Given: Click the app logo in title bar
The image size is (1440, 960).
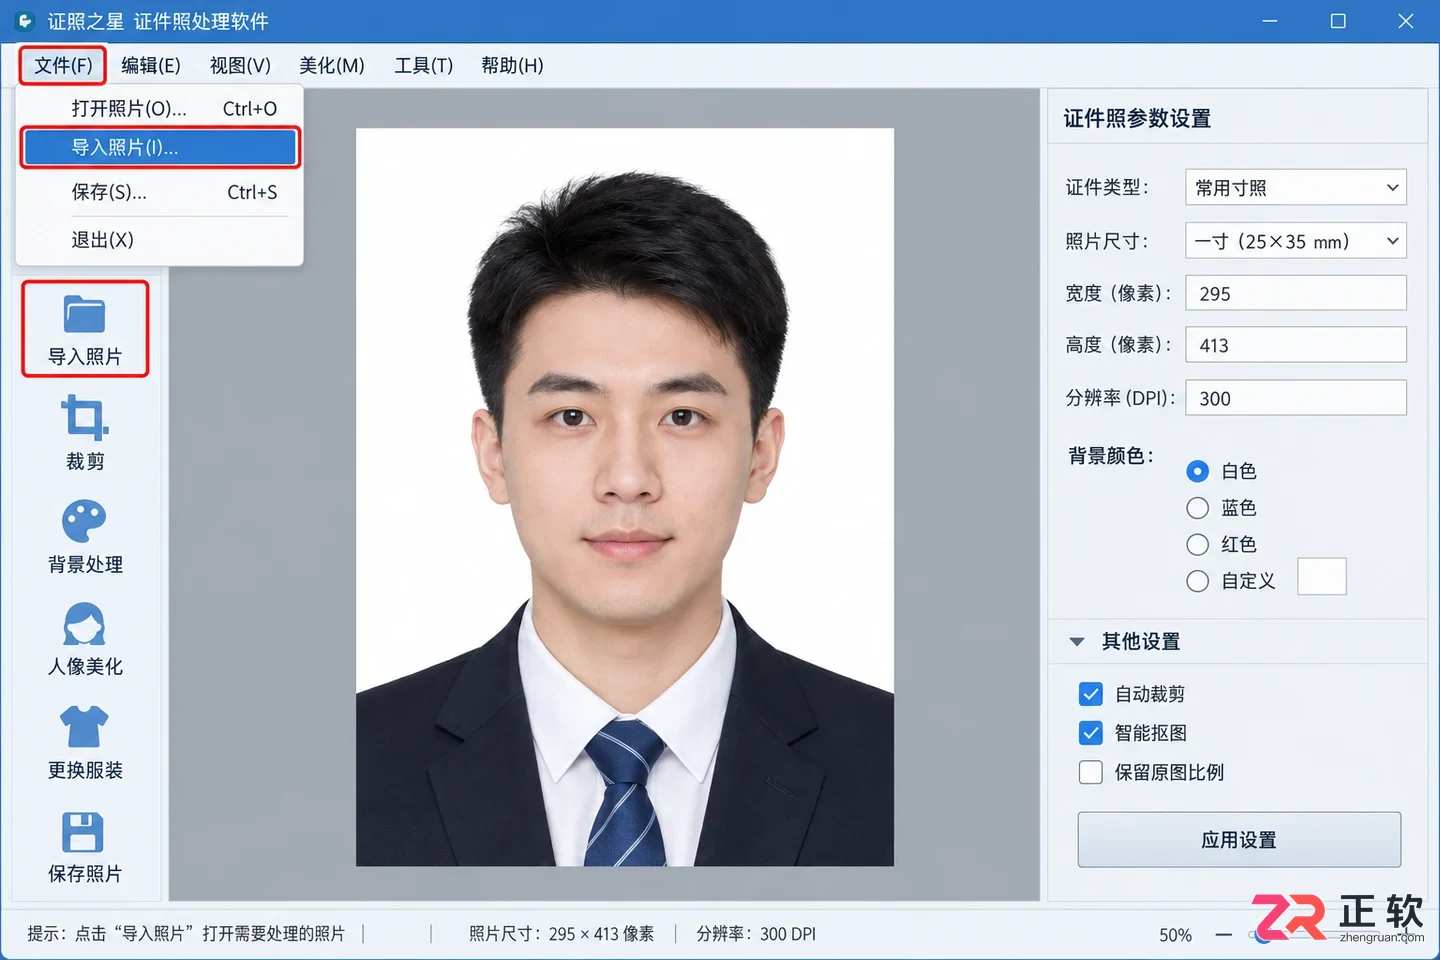Looking at the screenshot, I should coord(25,21).
